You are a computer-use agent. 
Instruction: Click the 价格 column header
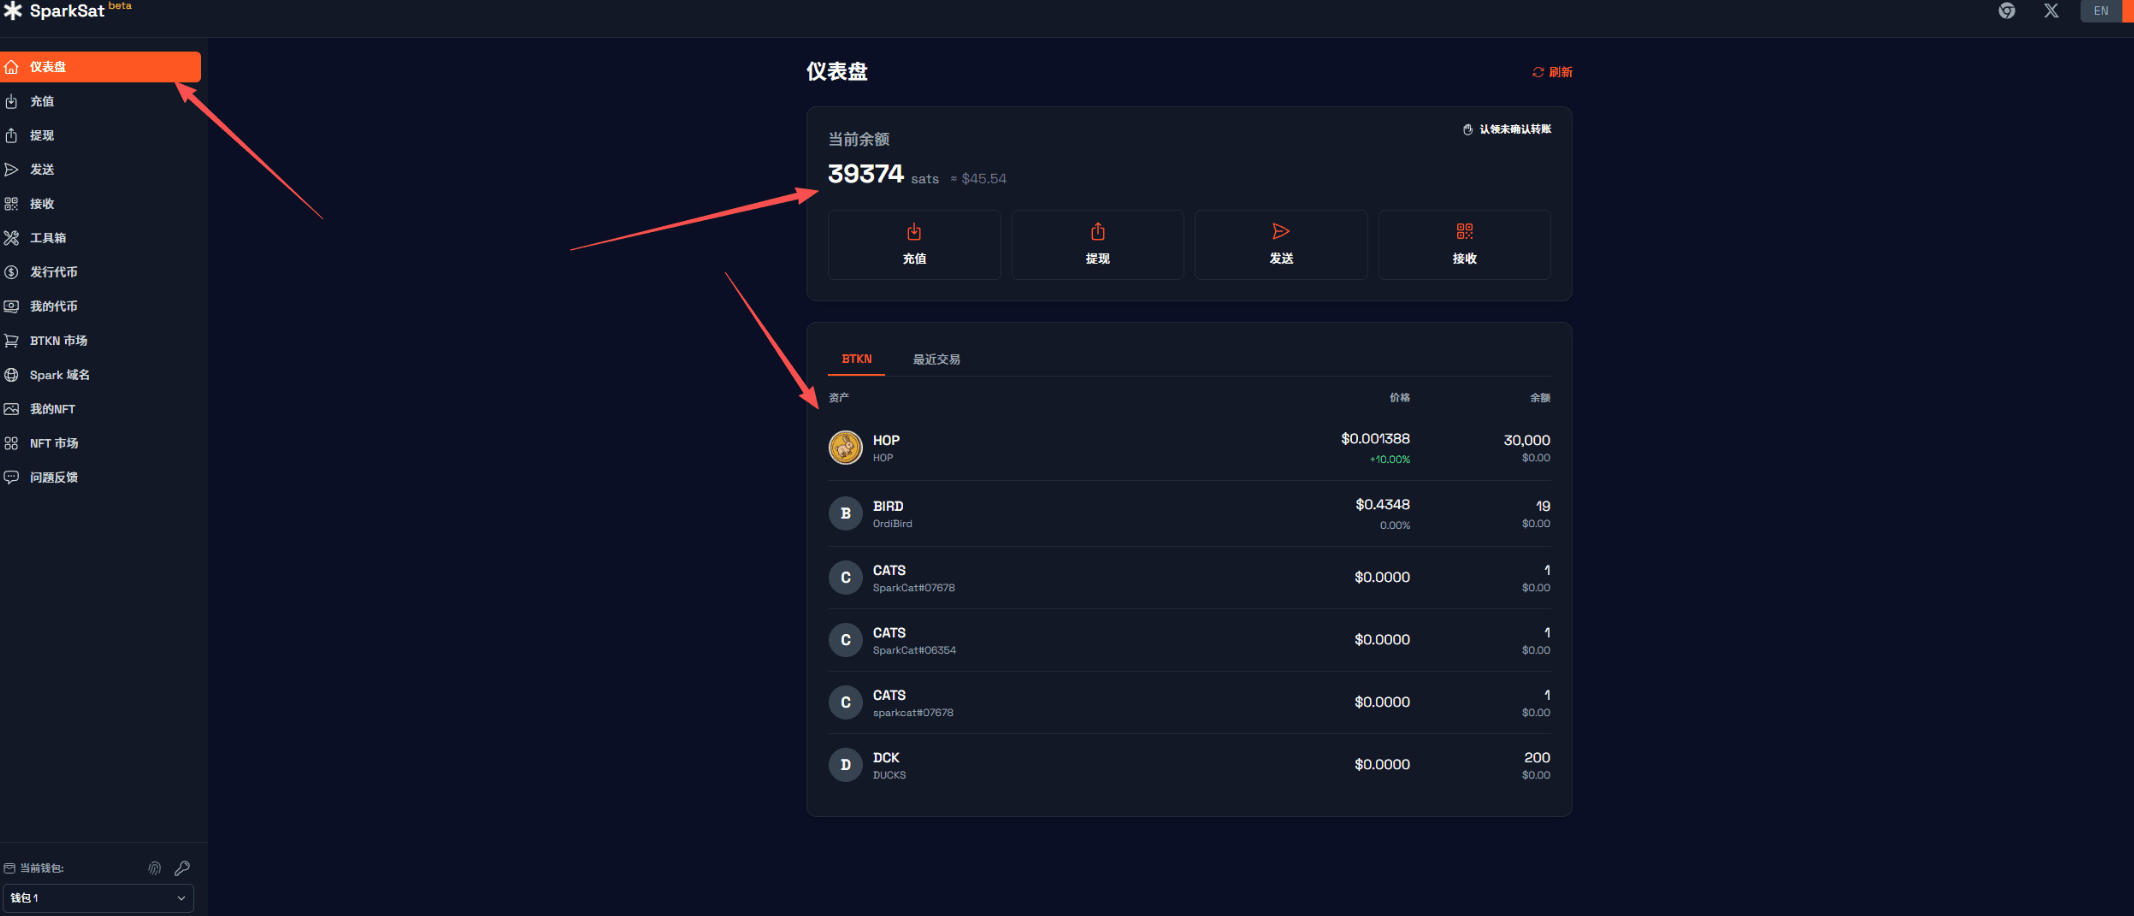coord(1400,398)
